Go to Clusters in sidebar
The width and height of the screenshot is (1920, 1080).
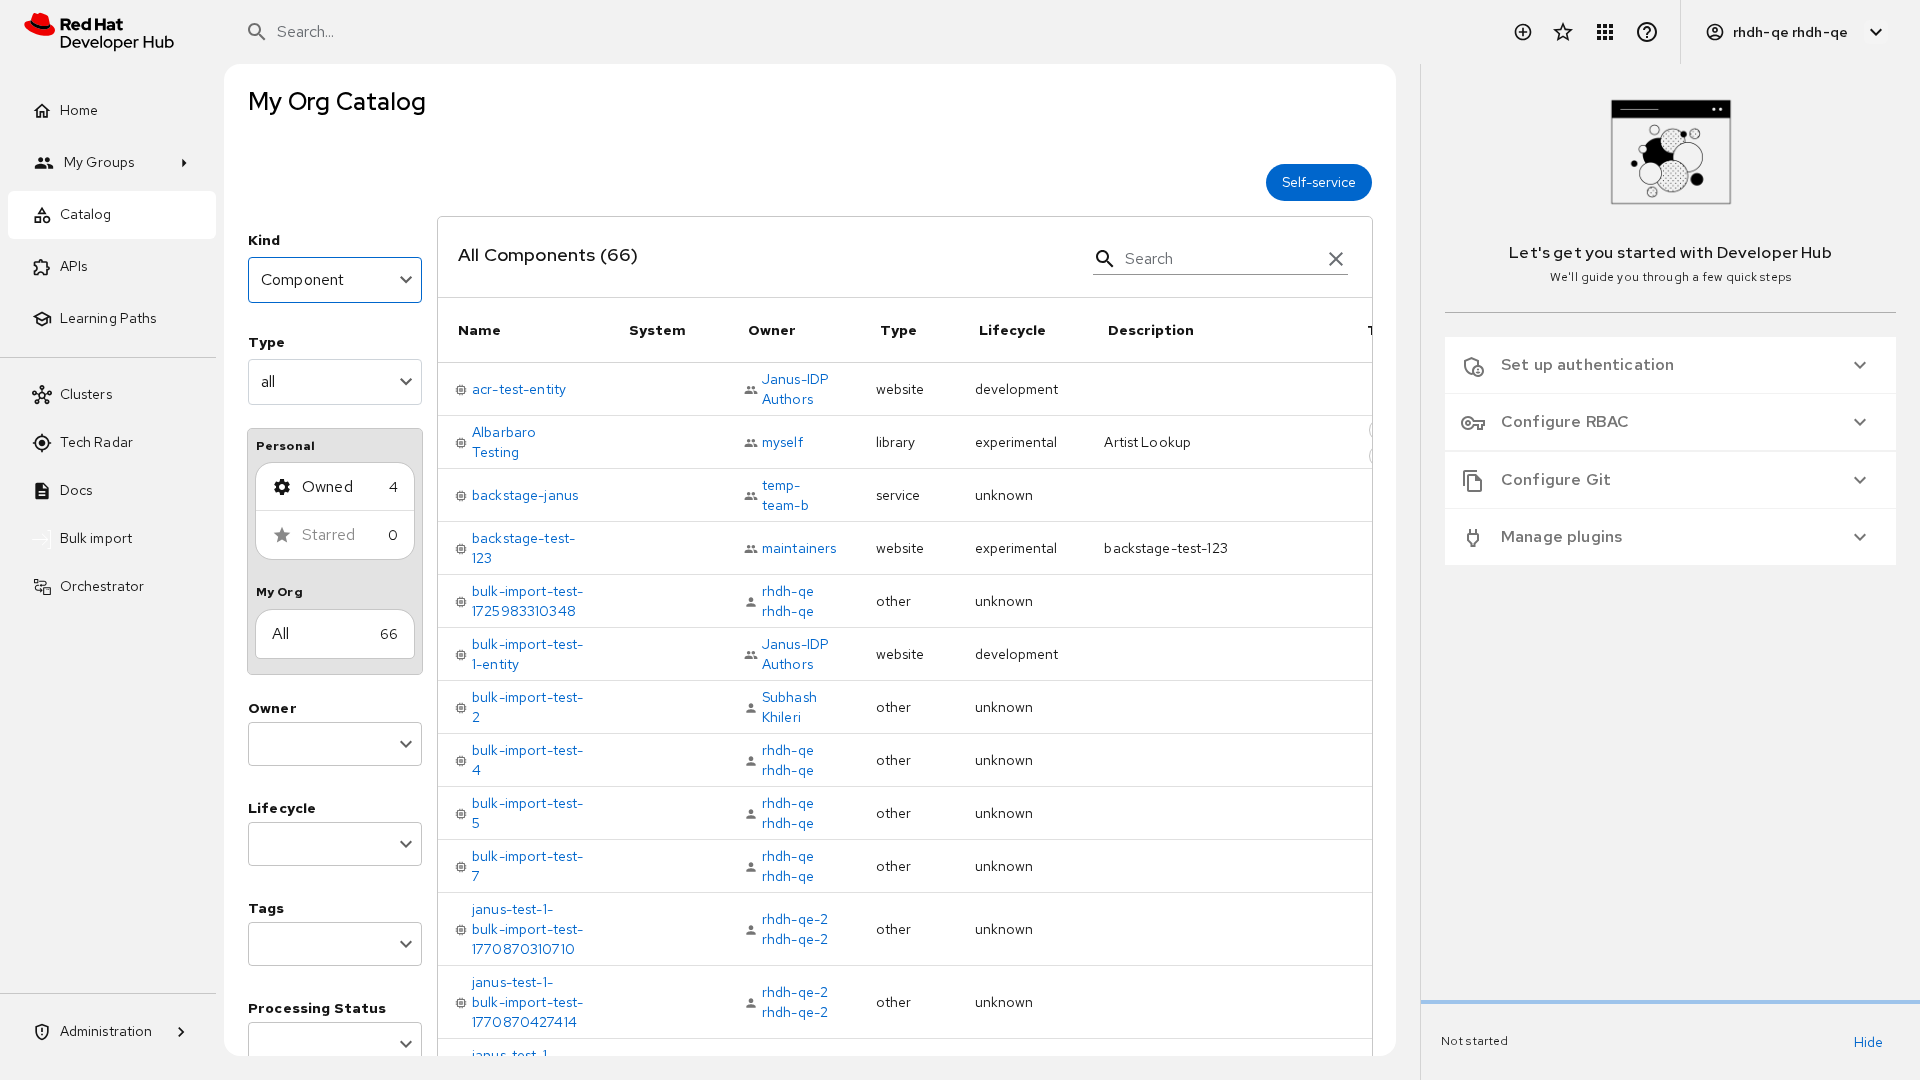click(86, 395)
